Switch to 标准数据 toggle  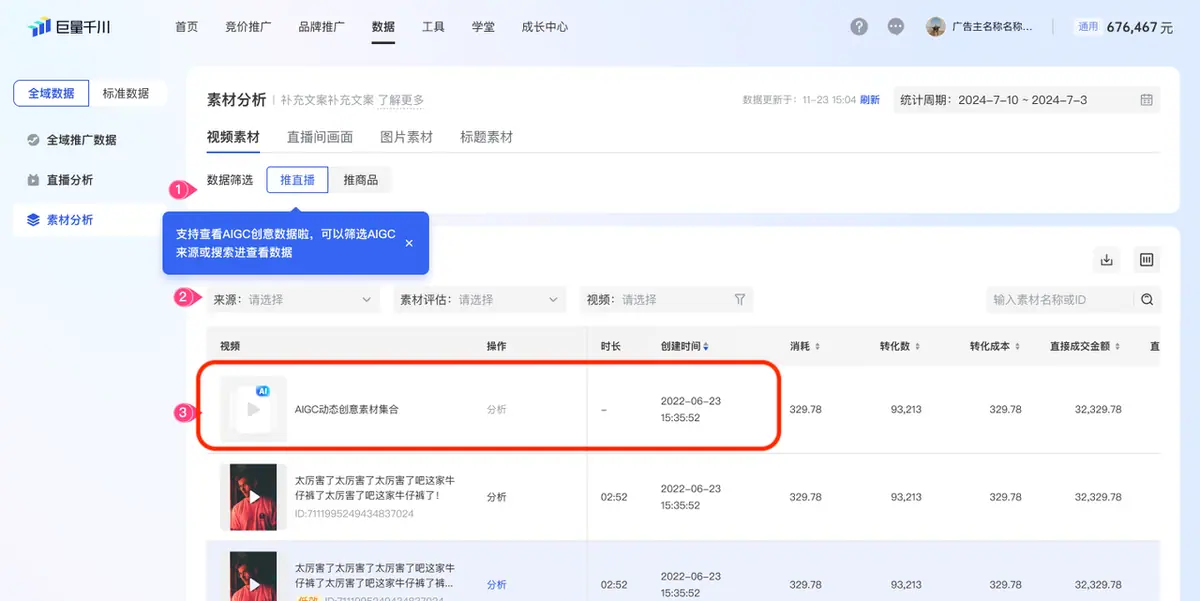126,93
